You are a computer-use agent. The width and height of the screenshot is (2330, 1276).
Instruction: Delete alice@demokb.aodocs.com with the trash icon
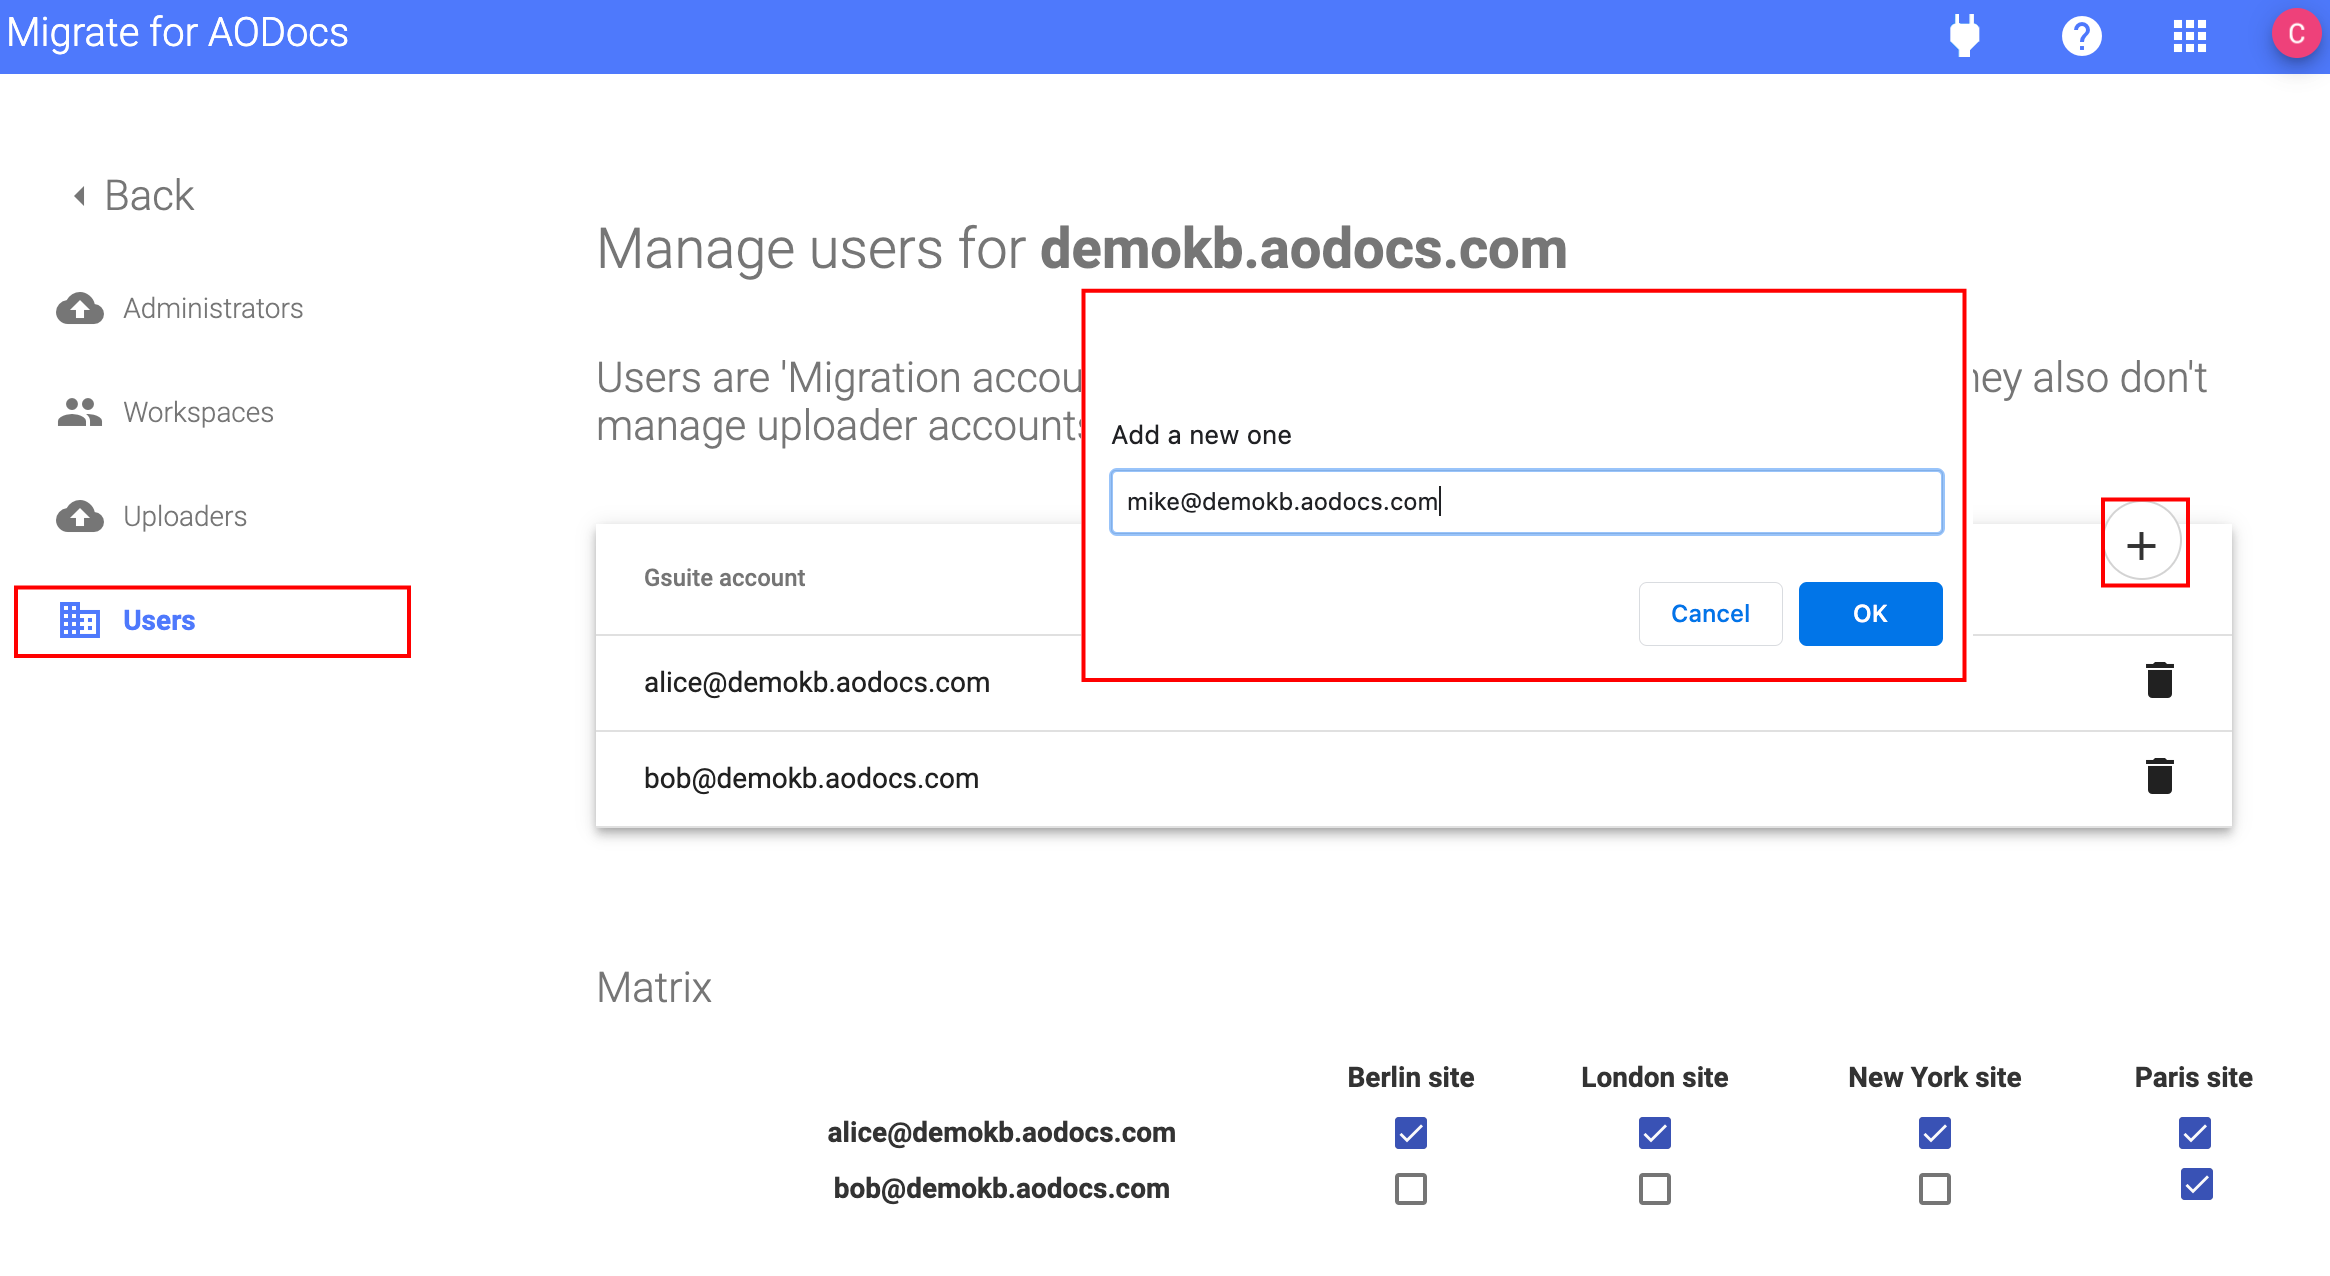(x=2159, y=680)
